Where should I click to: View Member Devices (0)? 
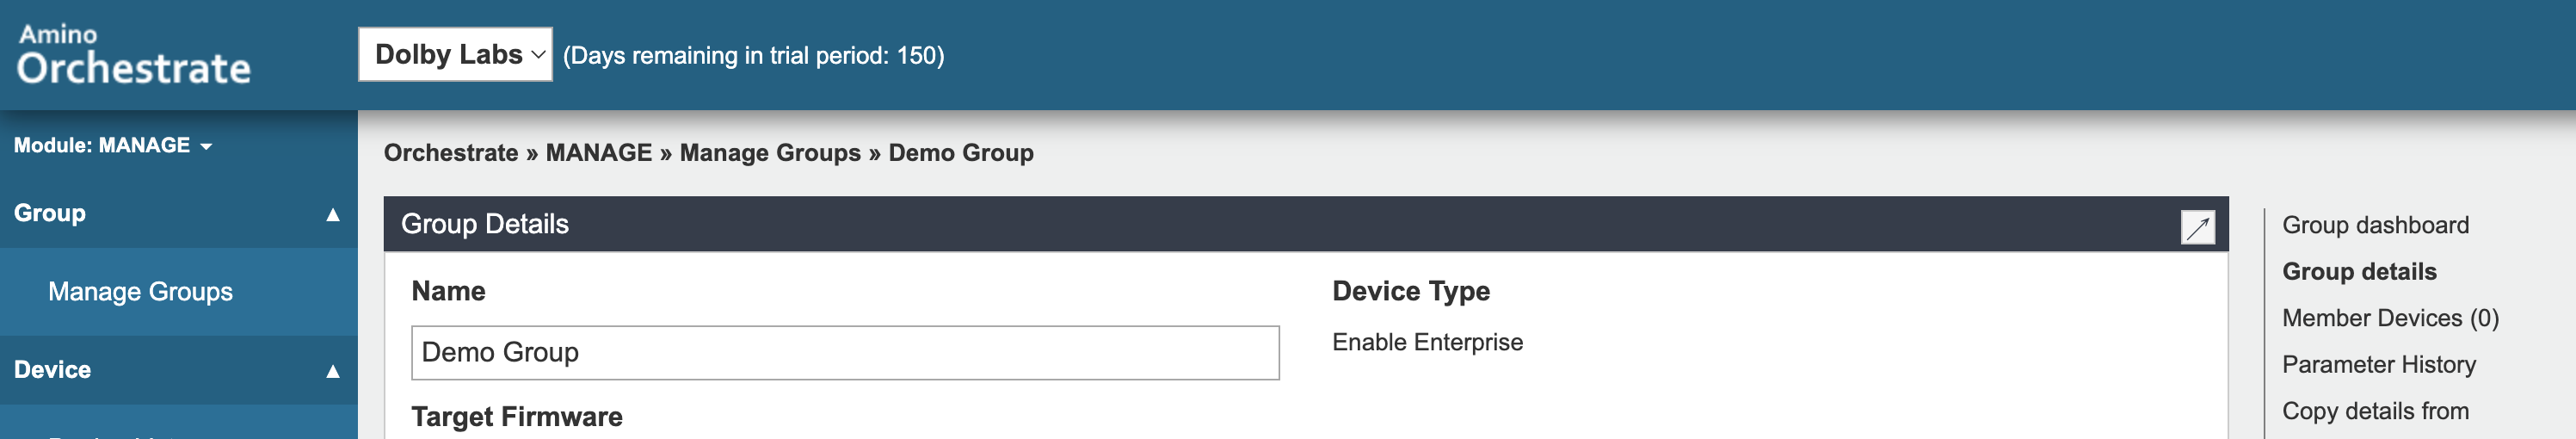[x=2389, y=318]
